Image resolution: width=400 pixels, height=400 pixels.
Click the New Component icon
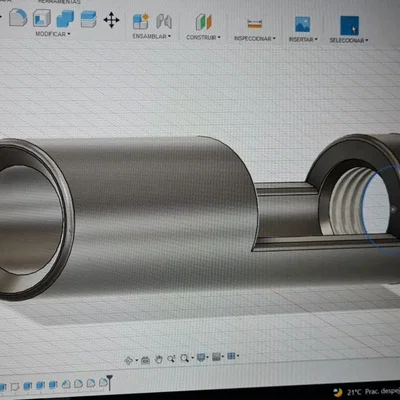[141, 21]
